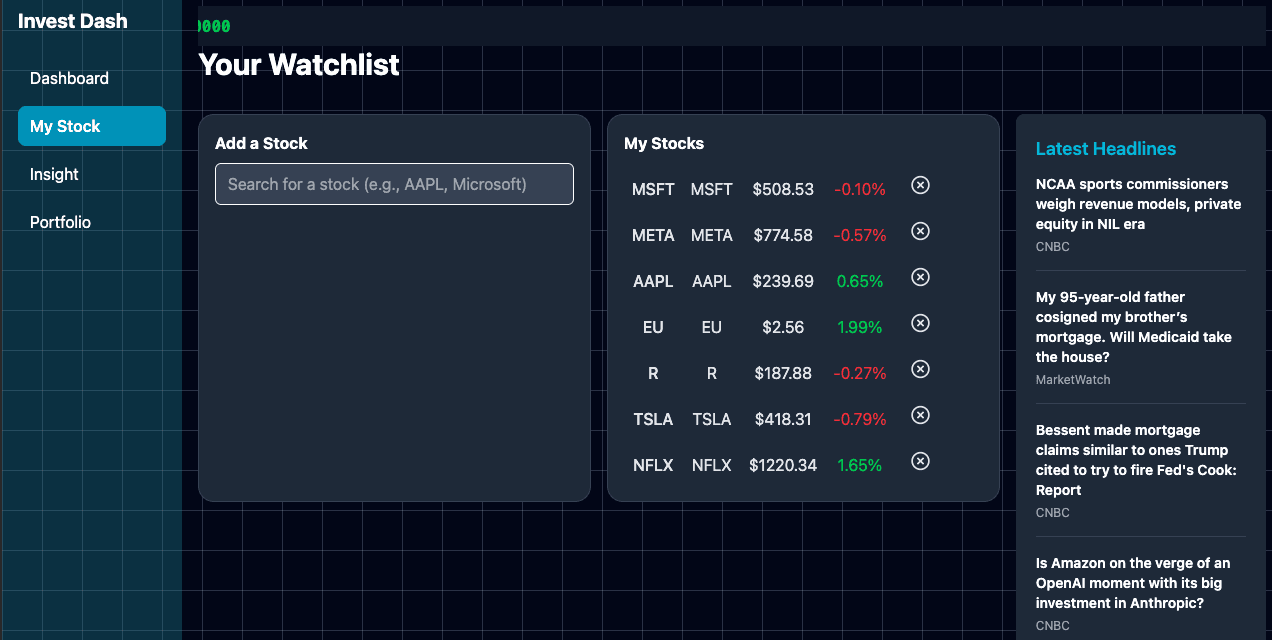Image resolution: width=1272 pixels, height=640 pixels.
Task: Remove TSLA from My Stocks
Action: [921, 415]
